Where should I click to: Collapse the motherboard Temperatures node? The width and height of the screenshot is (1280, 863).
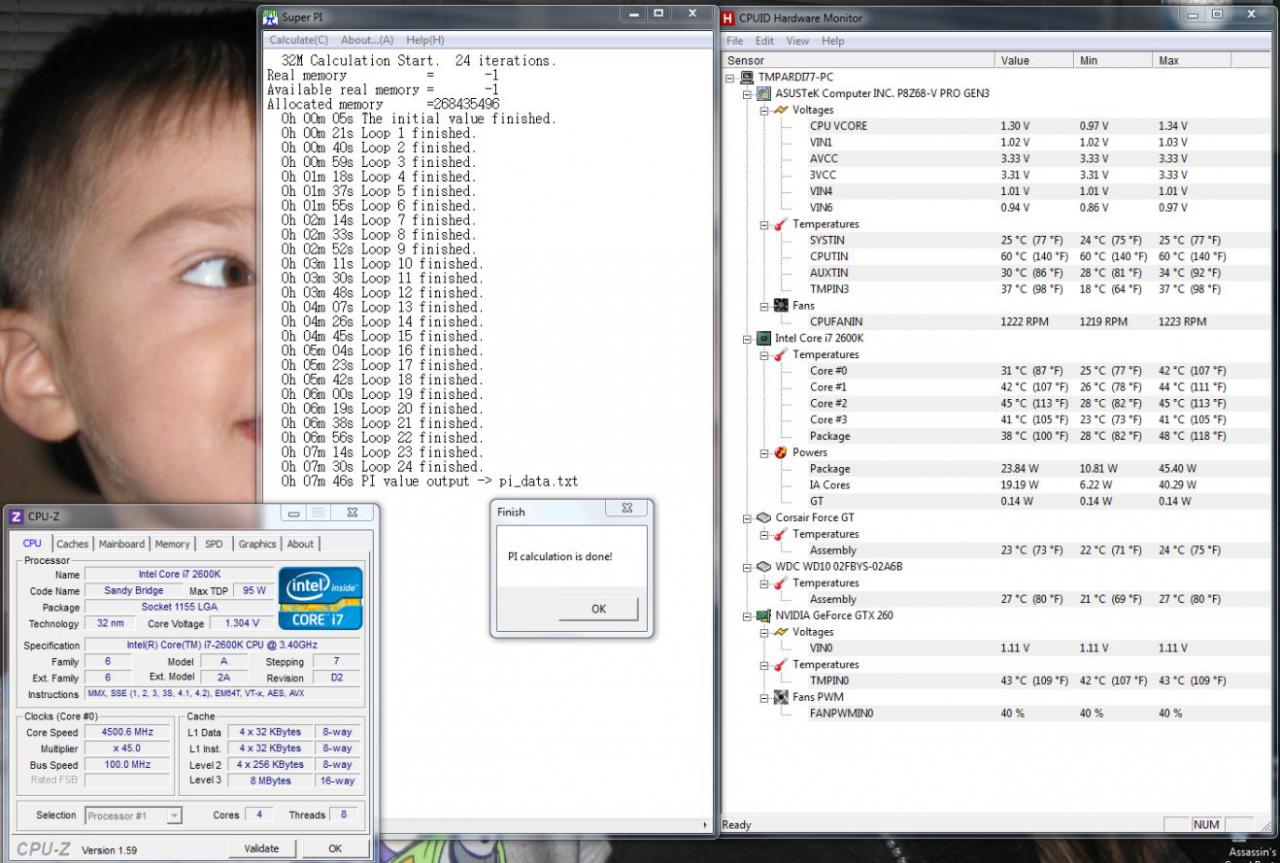pos(764,224)
